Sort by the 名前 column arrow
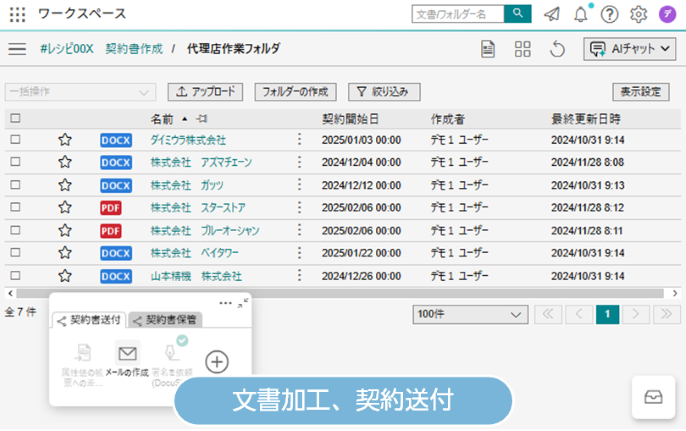The width and height of the screenshot is (686, 431). (185, 119)
